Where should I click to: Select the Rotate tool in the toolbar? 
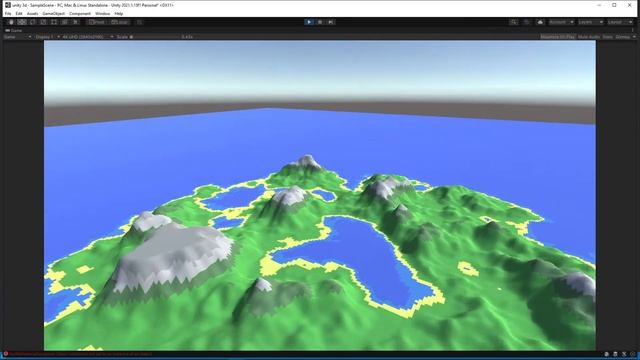33,22
